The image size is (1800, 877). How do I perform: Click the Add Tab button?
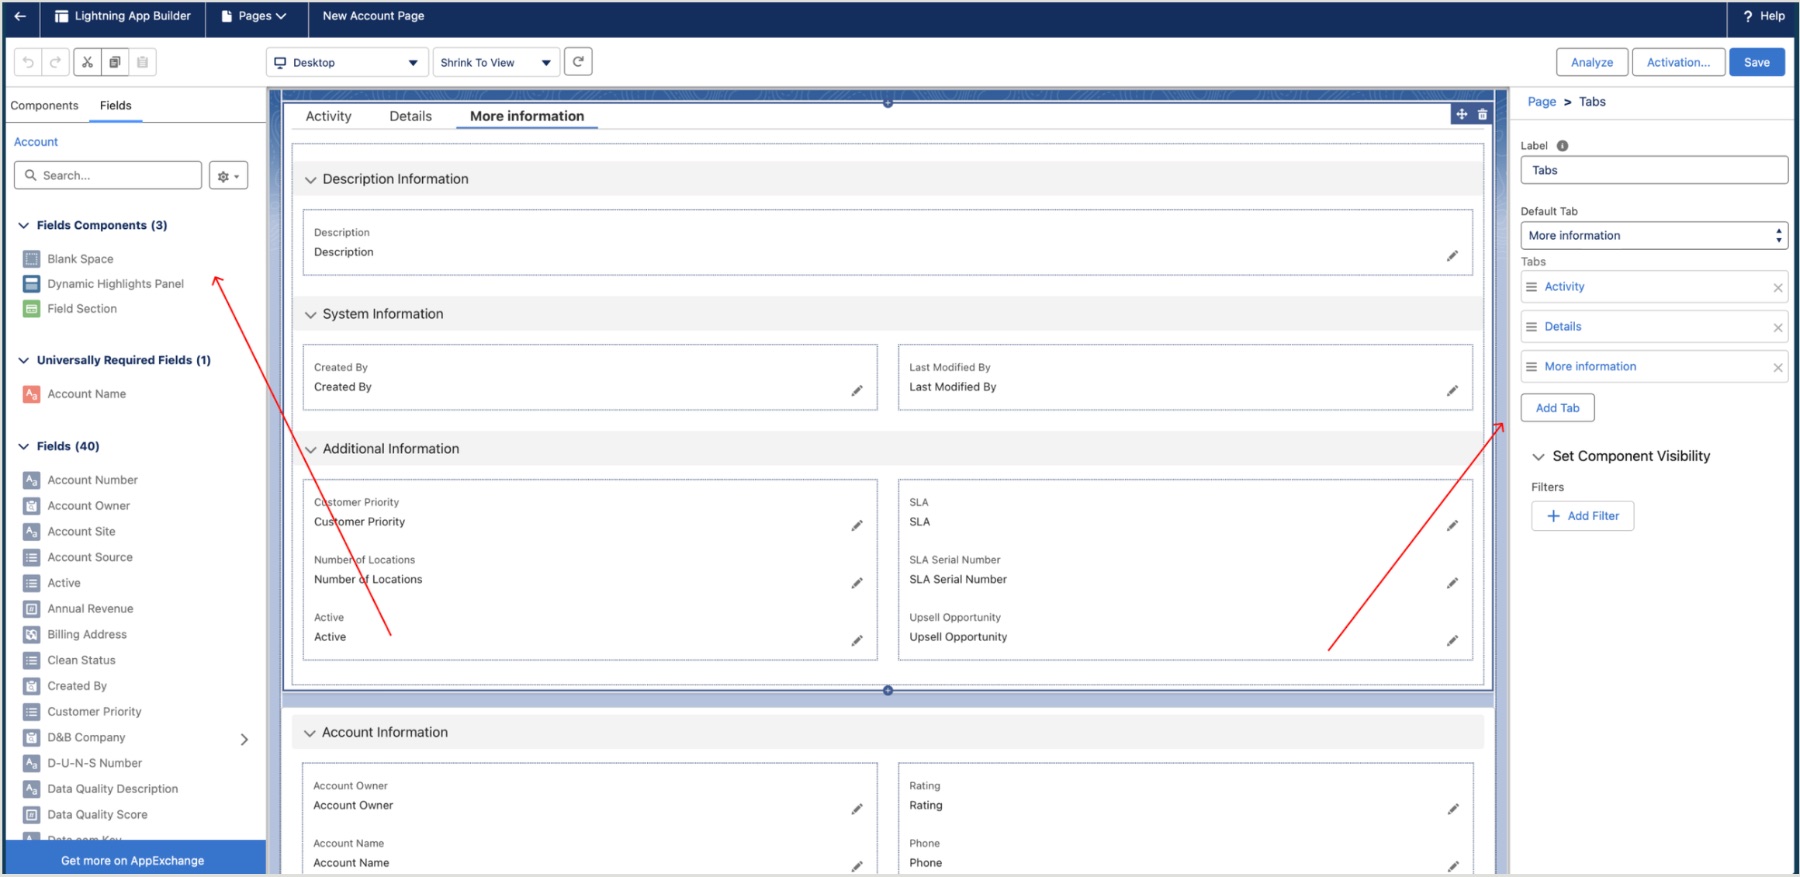click(x=1557, y=408)
